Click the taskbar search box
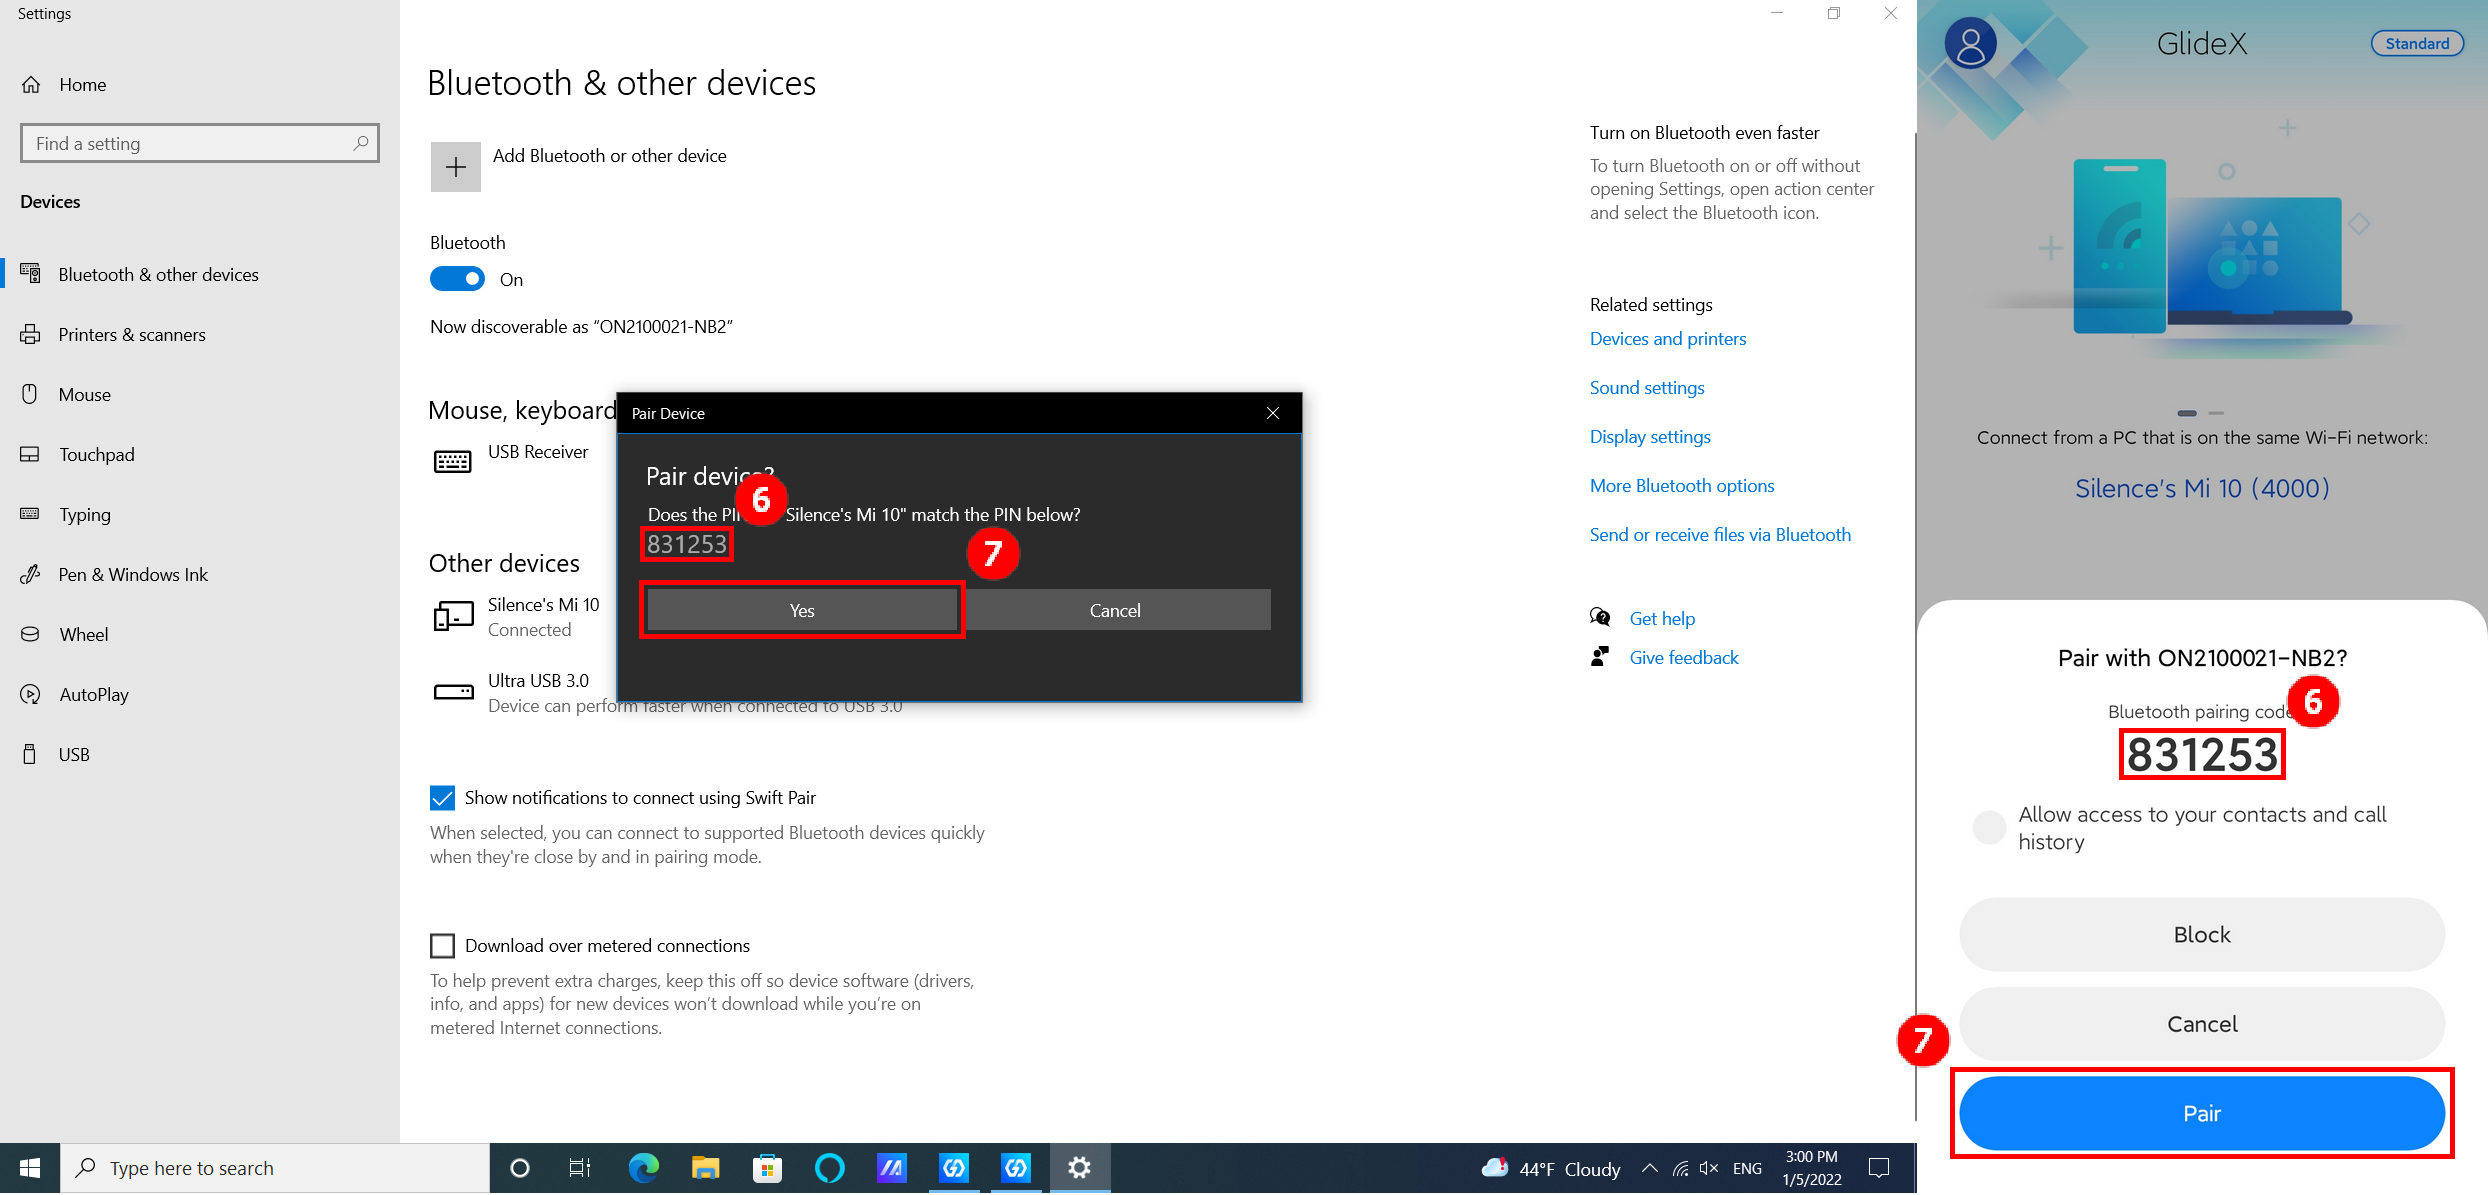2488x1195 pixels. tap(275, 1168)
